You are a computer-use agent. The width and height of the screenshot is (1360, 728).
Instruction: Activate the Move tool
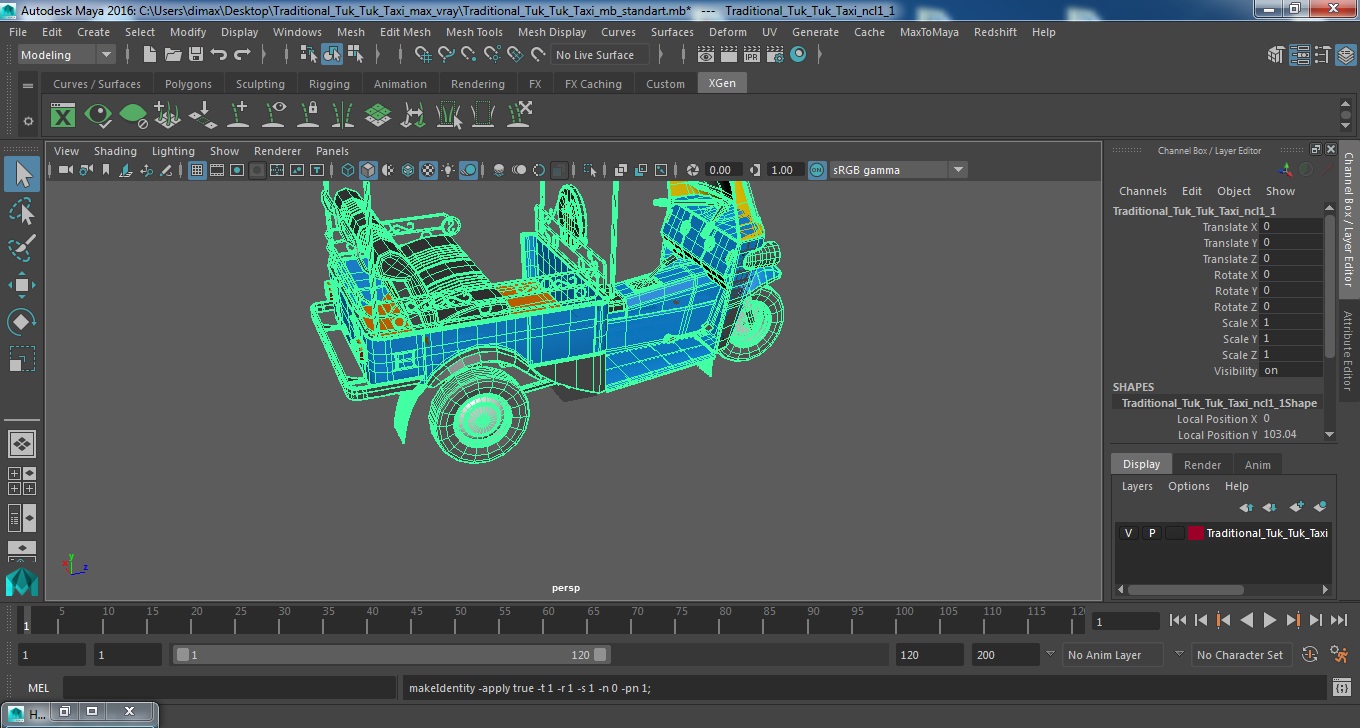point(22,285)
